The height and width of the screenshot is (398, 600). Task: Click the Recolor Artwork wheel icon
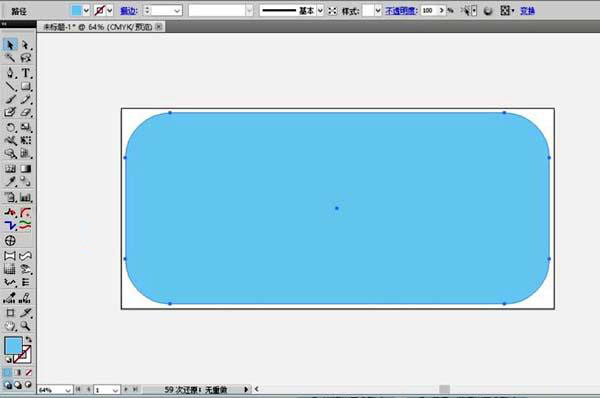488,11
